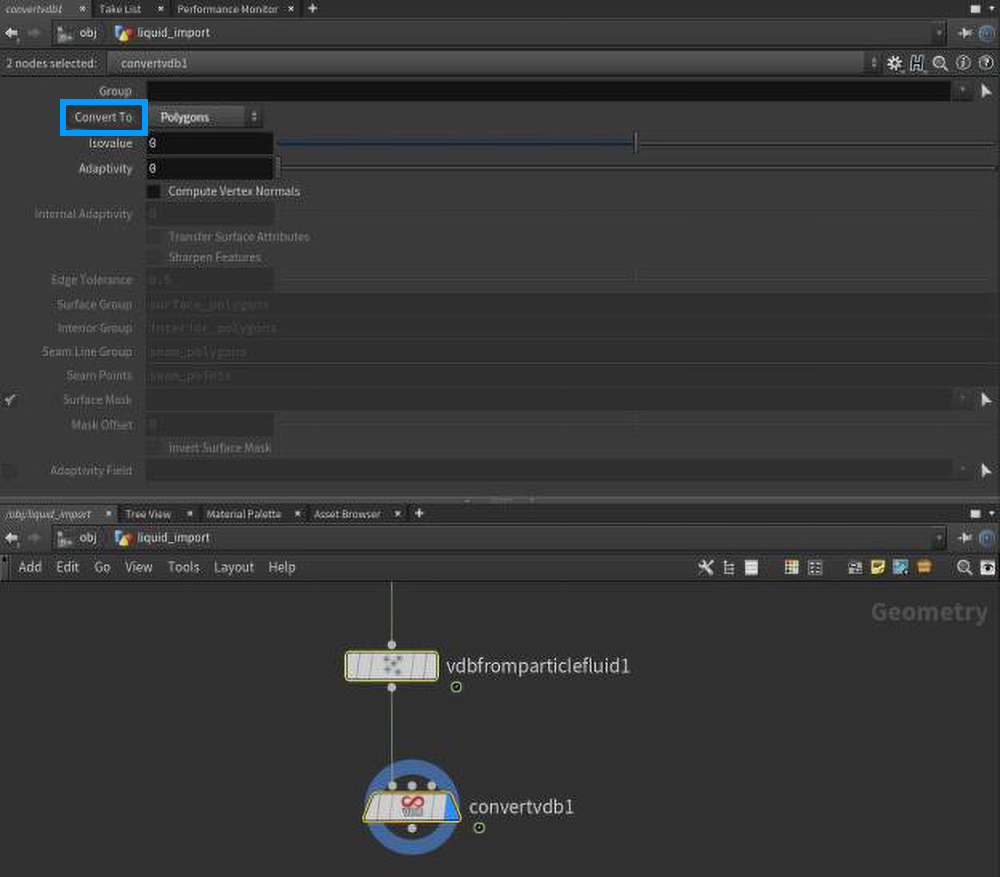
Task: Expand the Group field dropdown arrow
Action: click(961, 91)
